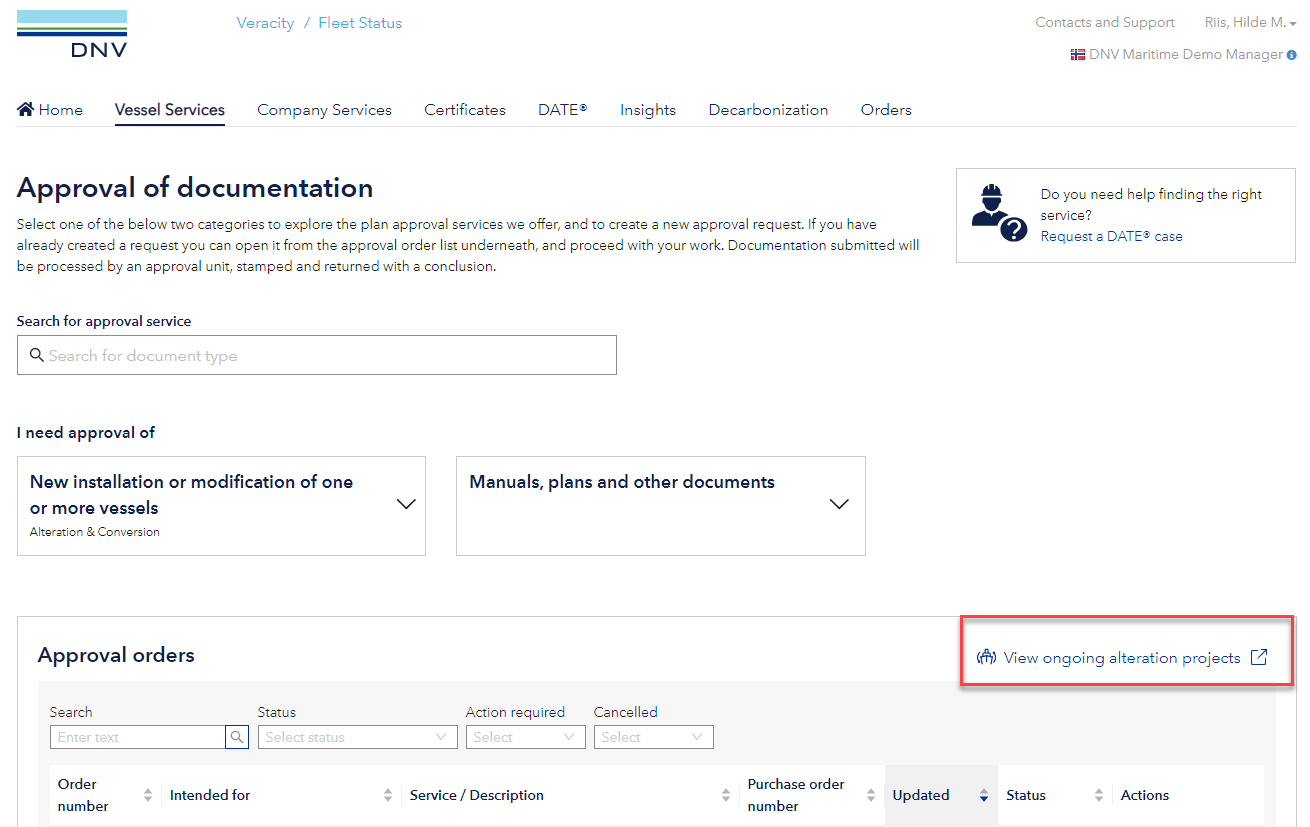Click the helmet help icon

click(999, 213)
